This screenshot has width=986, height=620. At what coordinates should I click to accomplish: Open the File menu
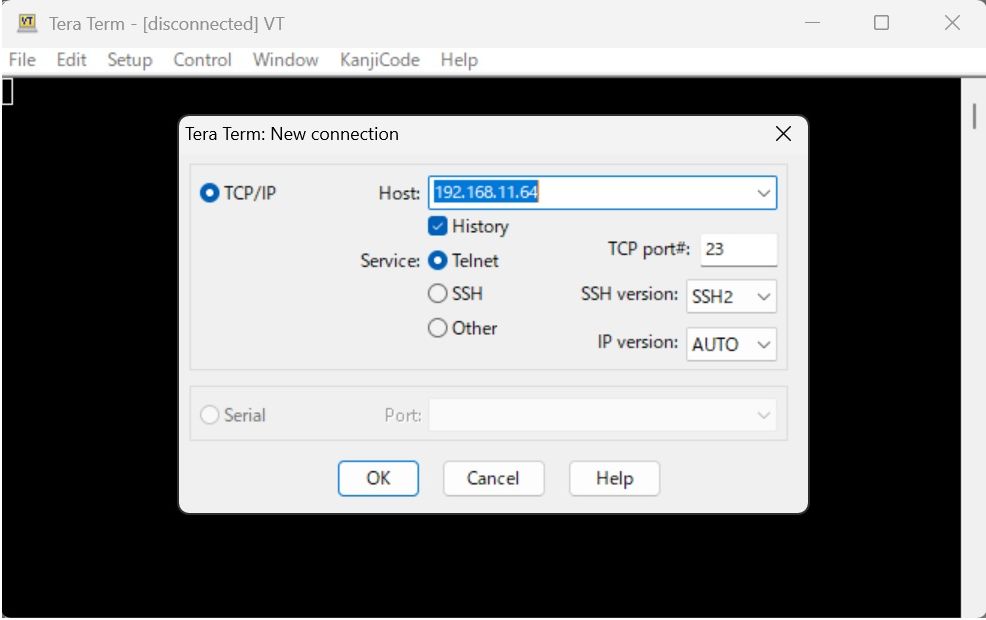click(x=22, y=60)
